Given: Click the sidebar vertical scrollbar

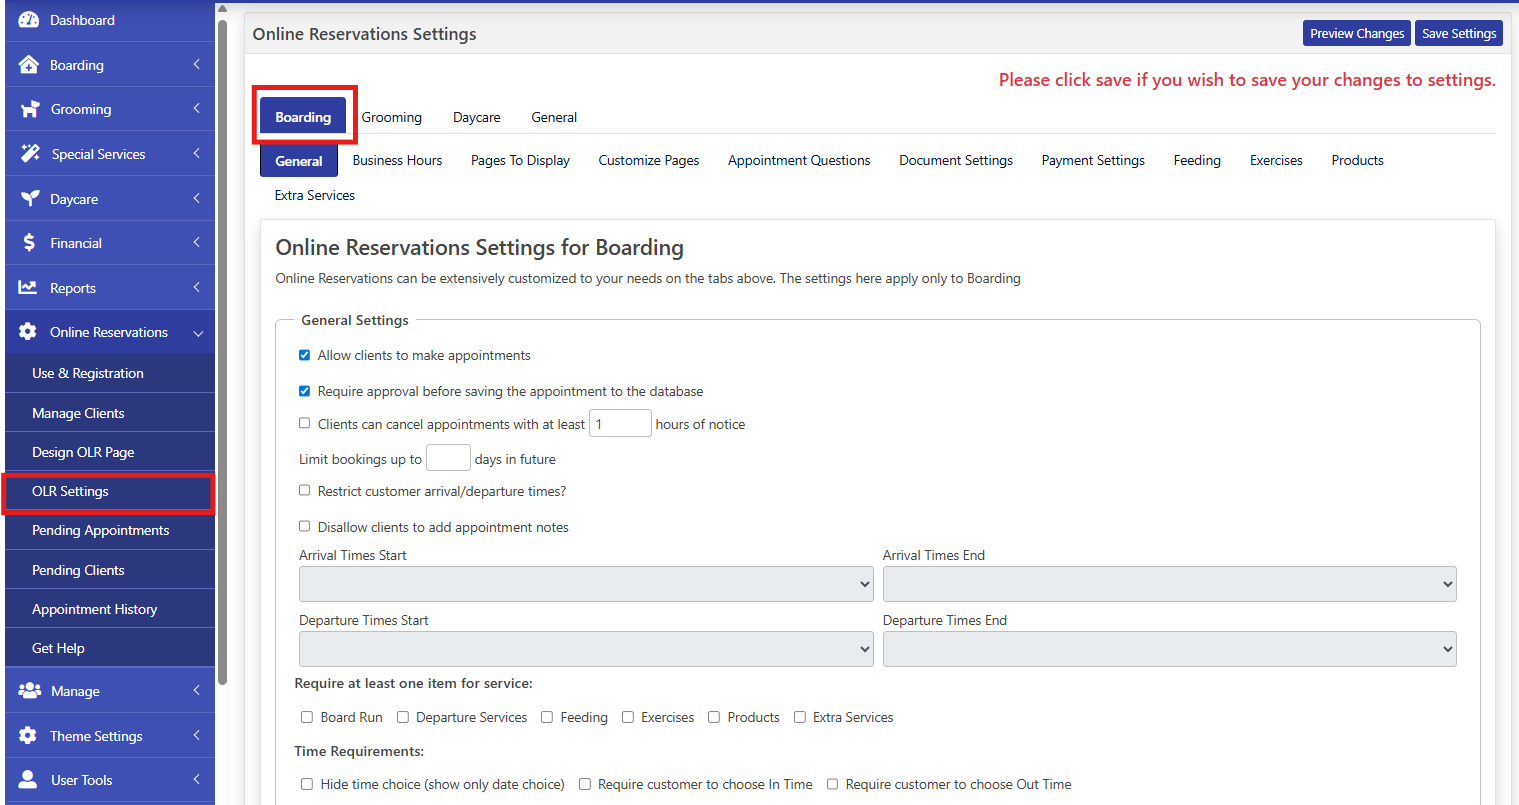Looking at the screenshot, I should [x=222, y=350].
